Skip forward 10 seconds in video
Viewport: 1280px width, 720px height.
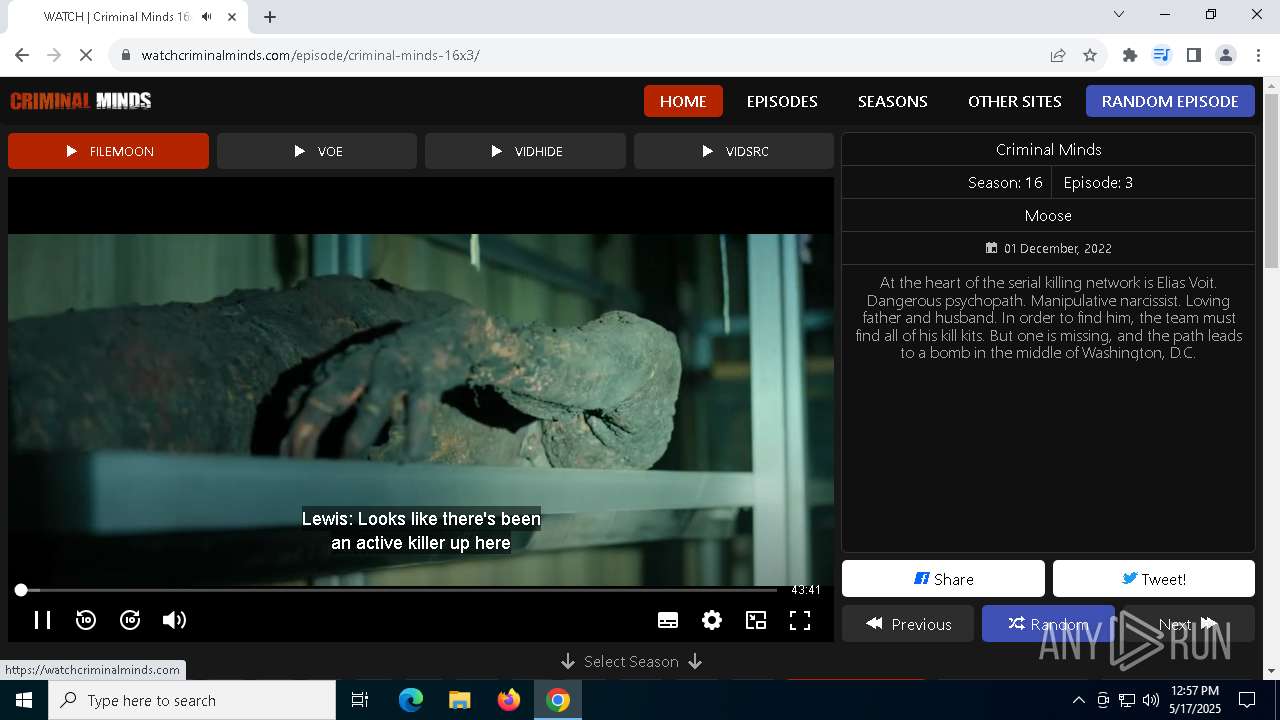pos(130,620)
